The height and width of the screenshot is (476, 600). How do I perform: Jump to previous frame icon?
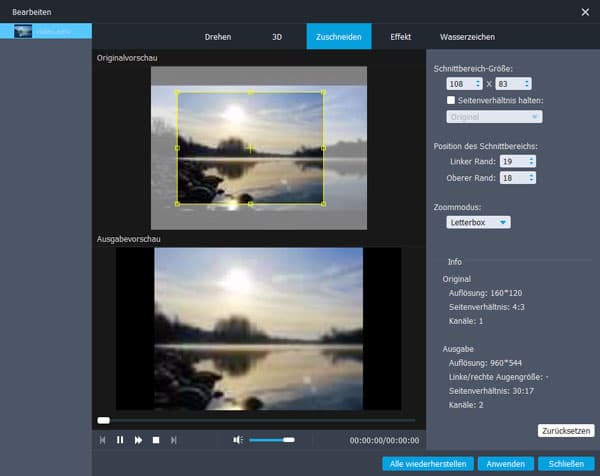102,439
